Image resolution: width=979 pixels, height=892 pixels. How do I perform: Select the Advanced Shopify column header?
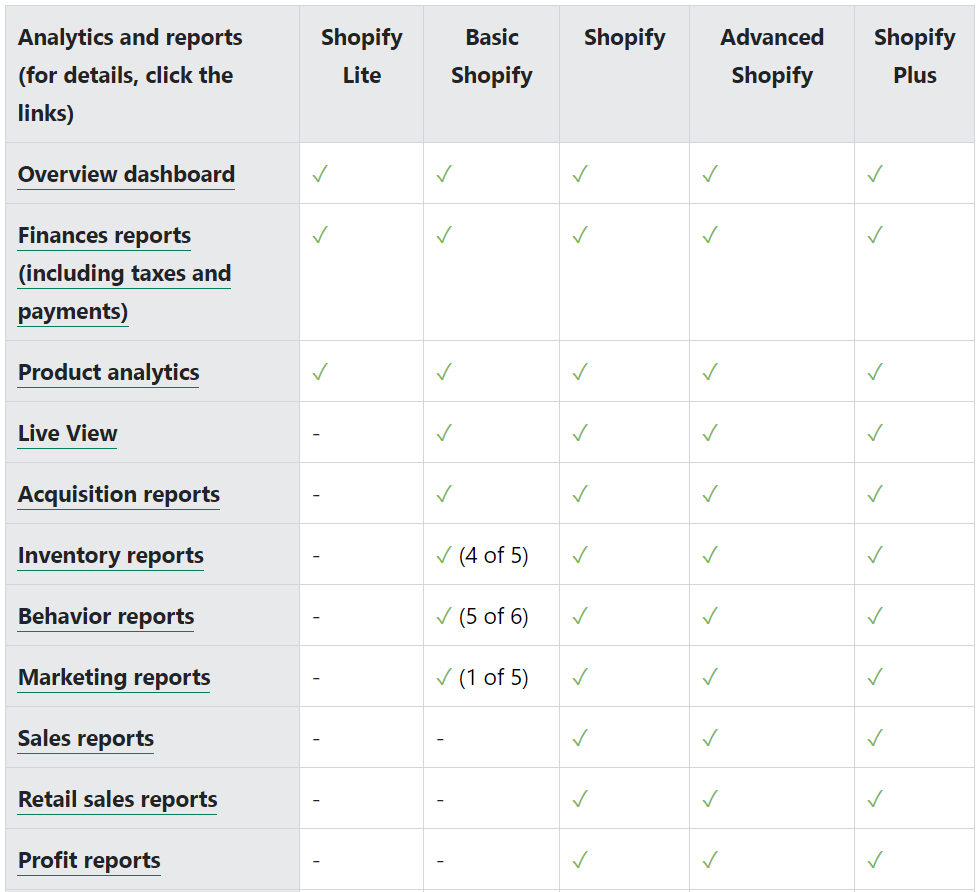point(772,57)
